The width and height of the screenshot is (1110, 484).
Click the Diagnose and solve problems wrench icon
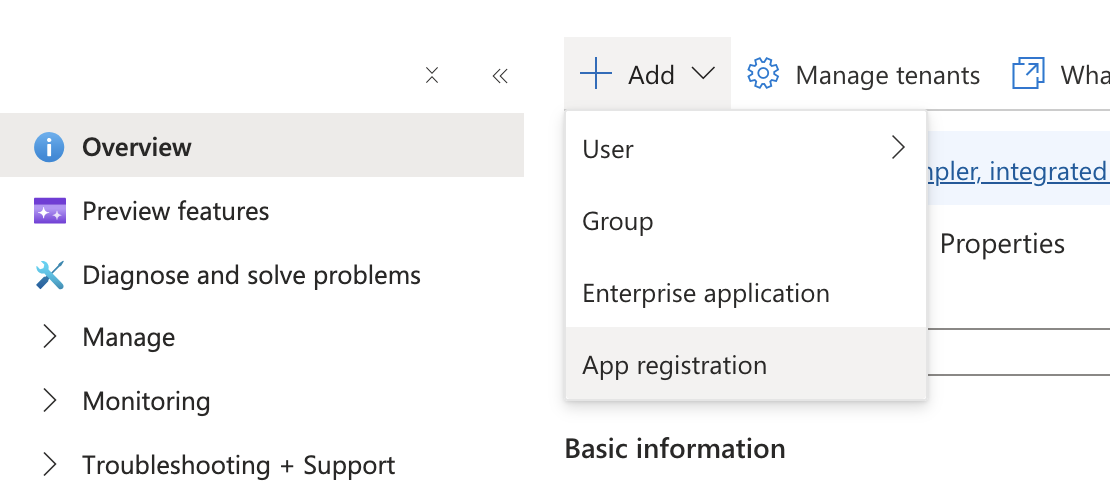pos(49,275)
